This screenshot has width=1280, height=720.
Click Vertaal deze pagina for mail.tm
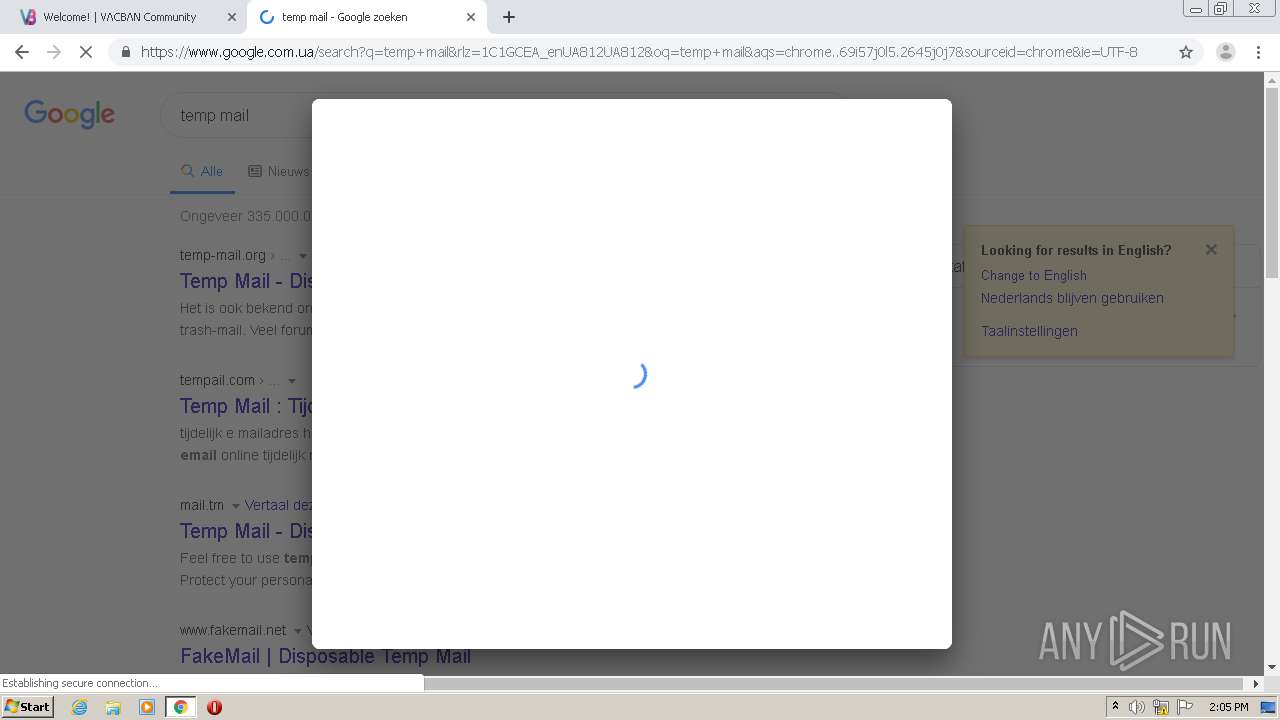coord(278,505)
